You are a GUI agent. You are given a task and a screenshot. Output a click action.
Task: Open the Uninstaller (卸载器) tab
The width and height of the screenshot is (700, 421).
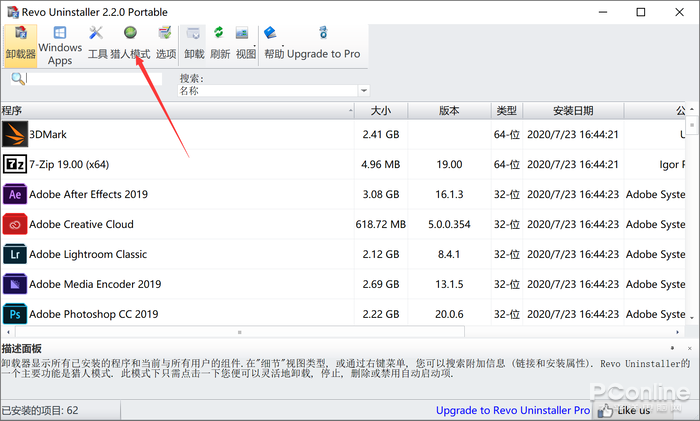click(x=21, y=45)
